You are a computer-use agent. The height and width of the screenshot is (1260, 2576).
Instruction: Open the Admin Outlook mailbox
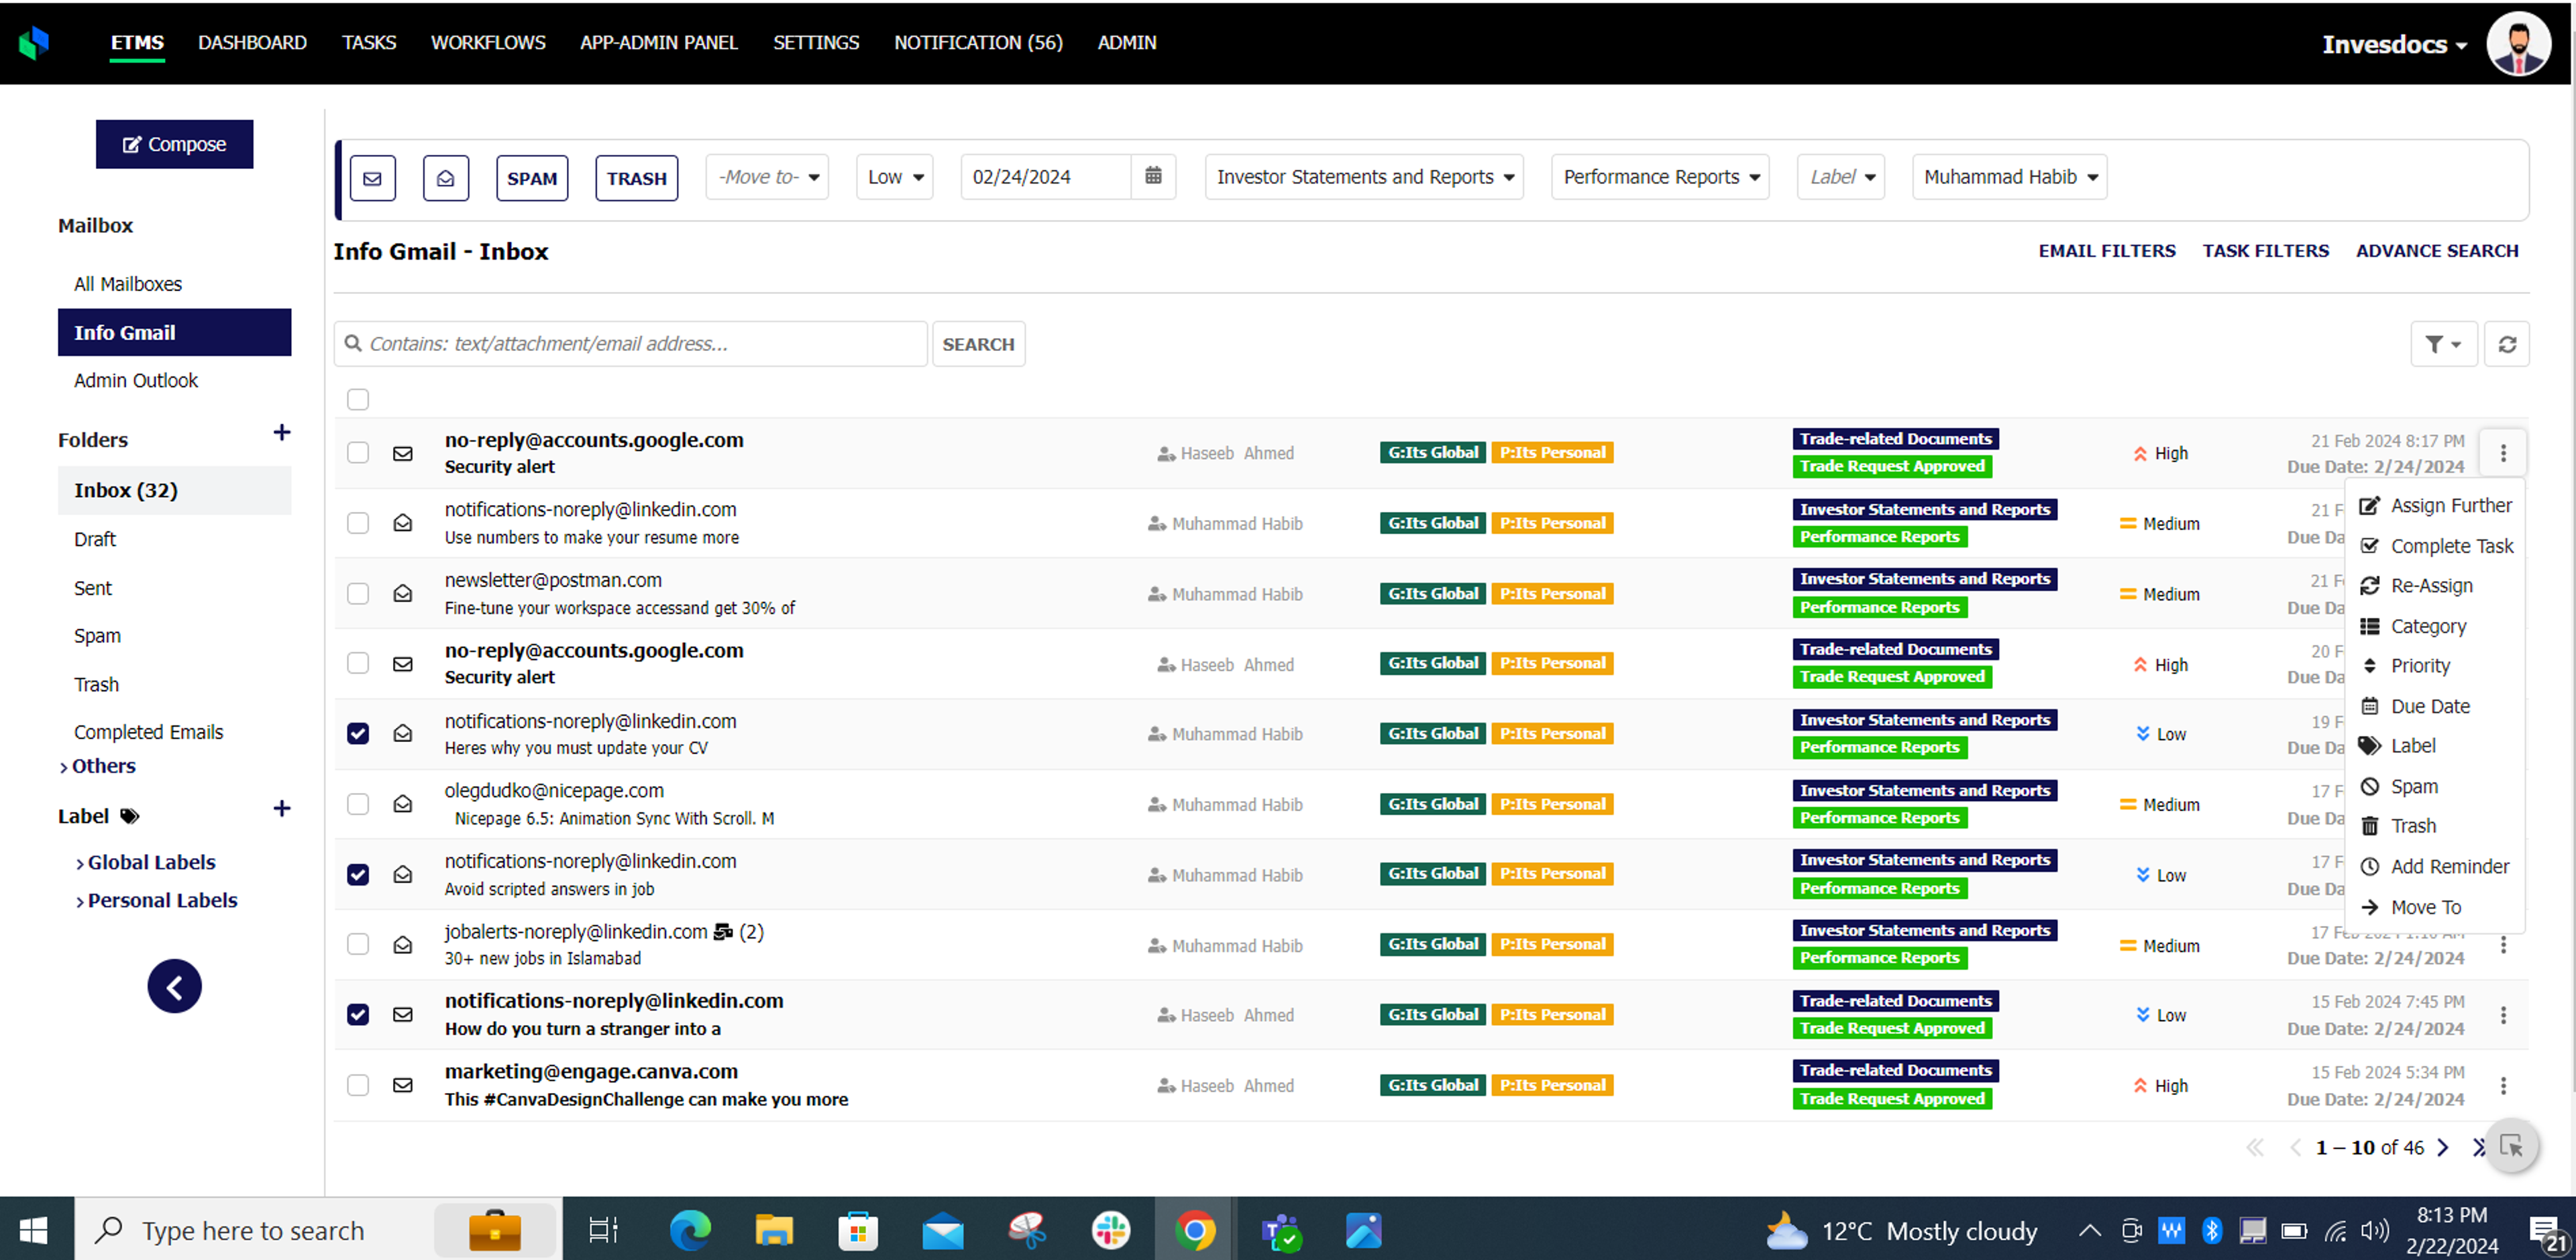point(135,381)
